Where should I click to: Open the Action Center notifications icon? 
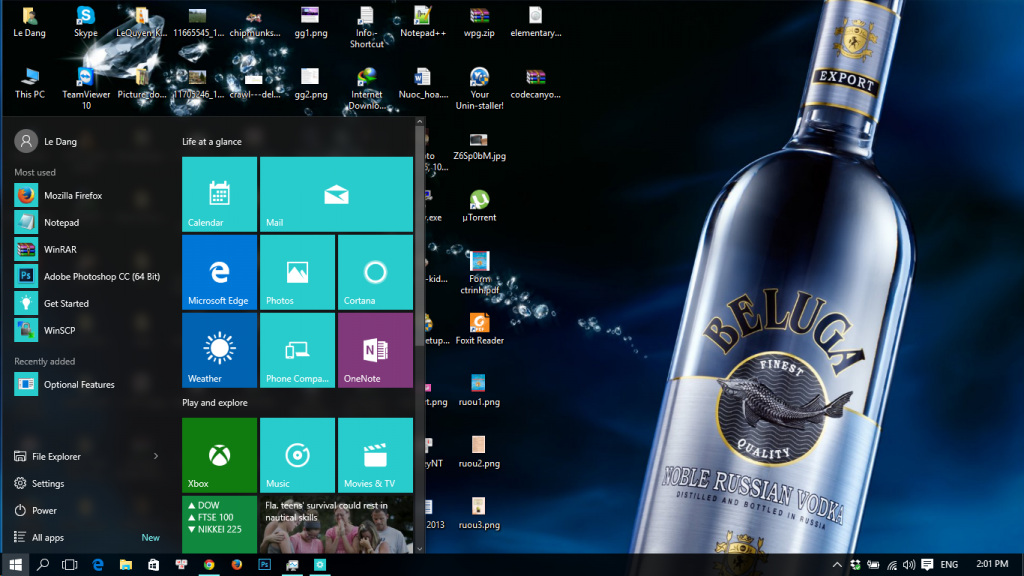point(927,565)
